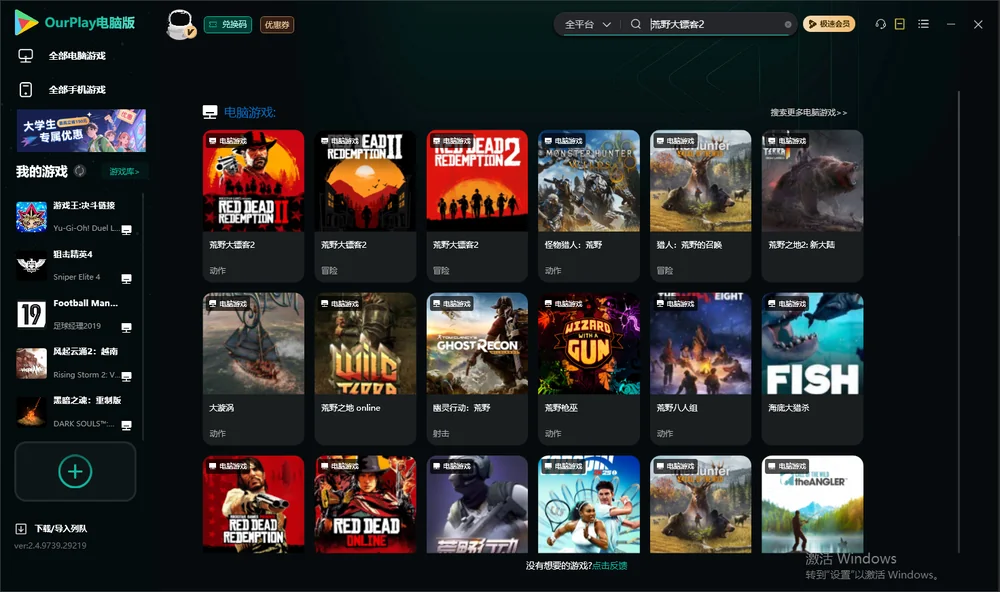Open the sunset-cover 荒野大镖客2 card
This screenshot has height=592, width=1000.
(x=365, y=205)
